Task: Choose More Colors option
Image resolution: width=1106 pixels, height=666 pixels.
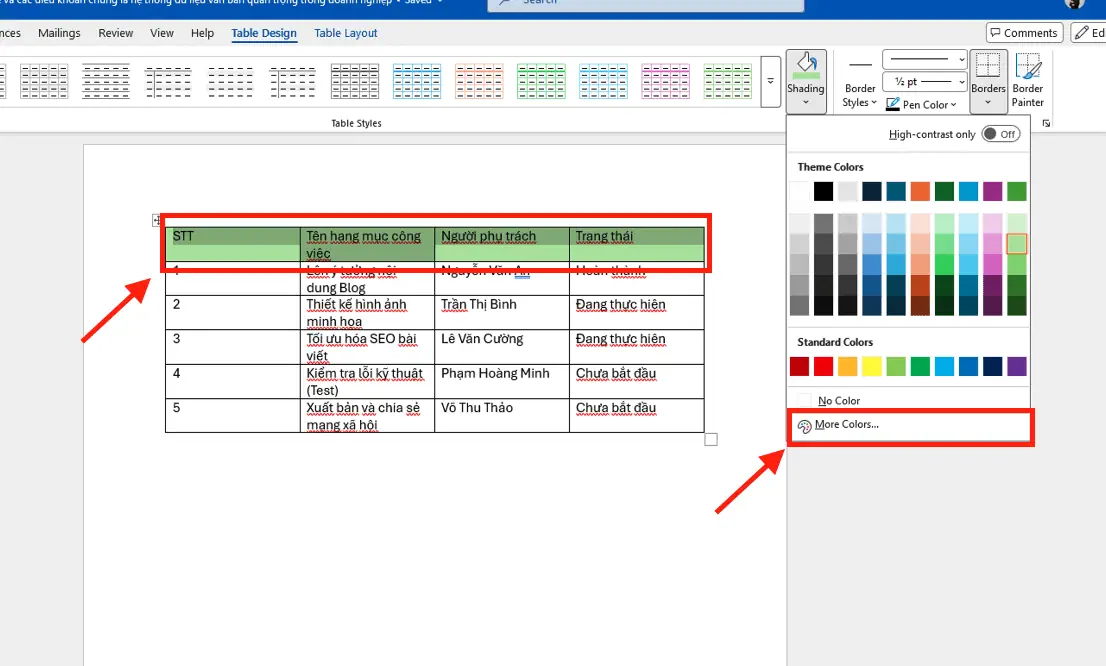Action: [x=846, y=425]
